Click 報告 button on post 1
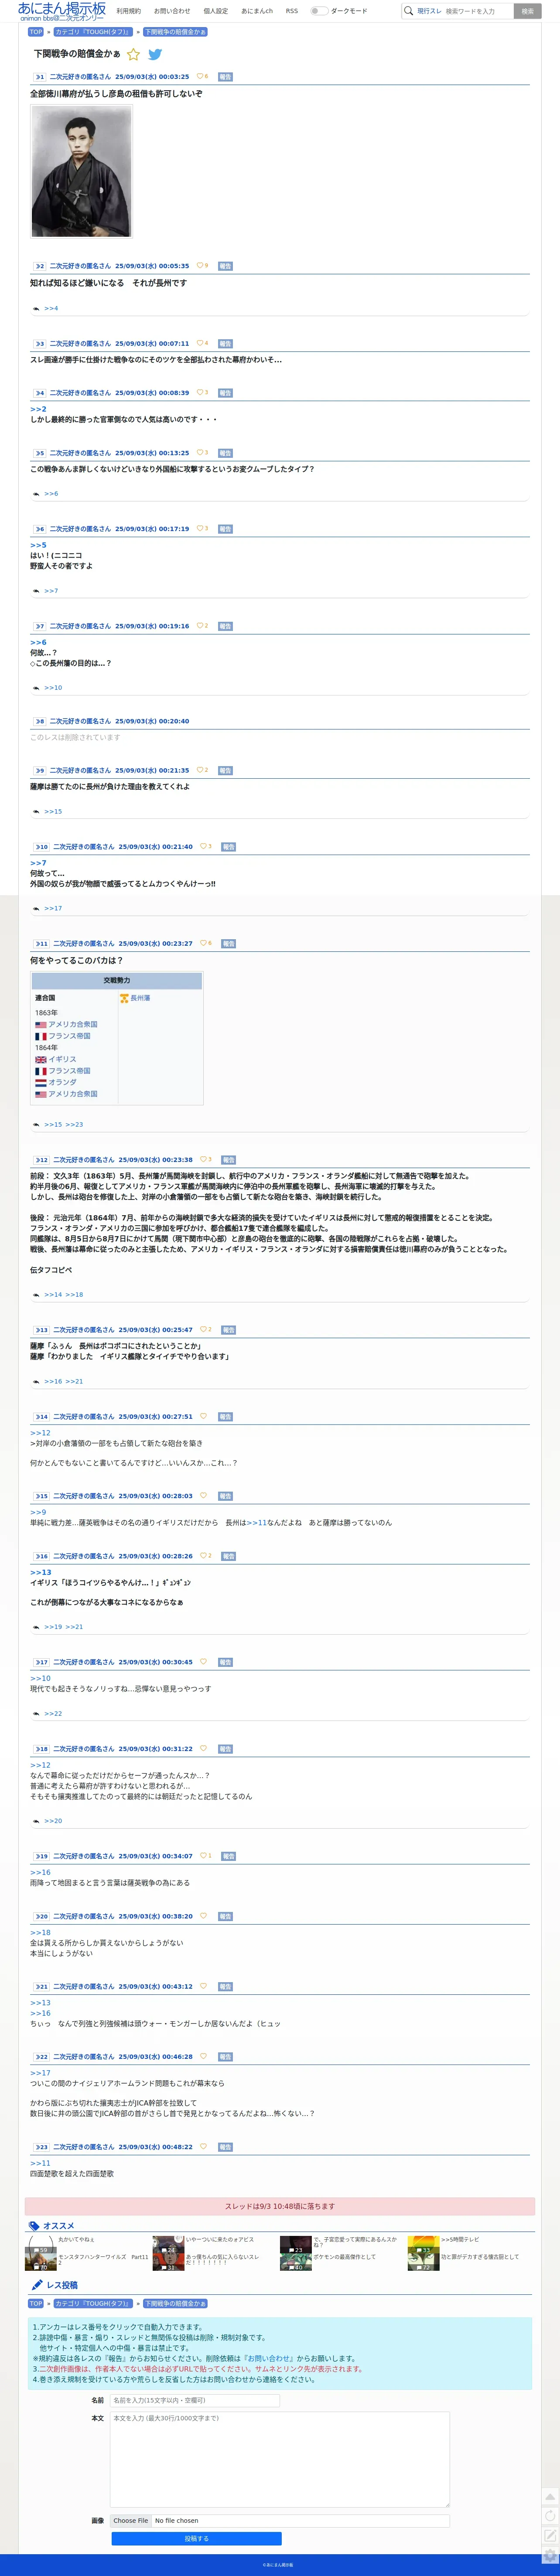Viewport: 560px width, 2576px height. pyautogui.click(x=225, y=77)
